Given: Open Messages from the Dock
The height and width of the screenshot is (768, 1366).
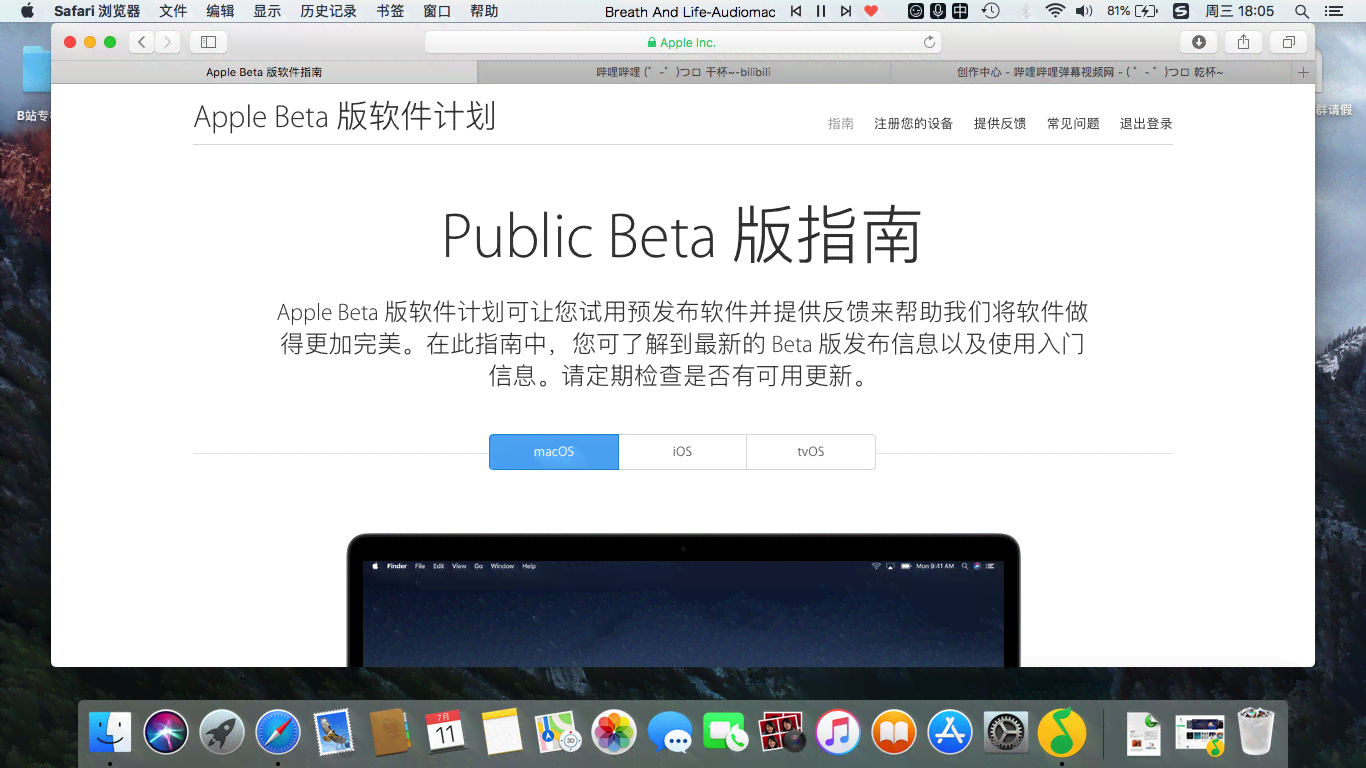Looking at the screenshot, I should (670, 733).
